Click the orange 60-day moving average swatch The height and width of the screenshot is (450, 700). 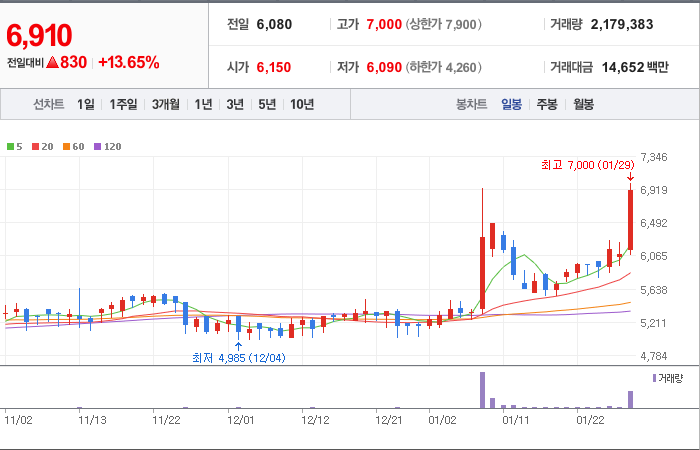[66, 146]
